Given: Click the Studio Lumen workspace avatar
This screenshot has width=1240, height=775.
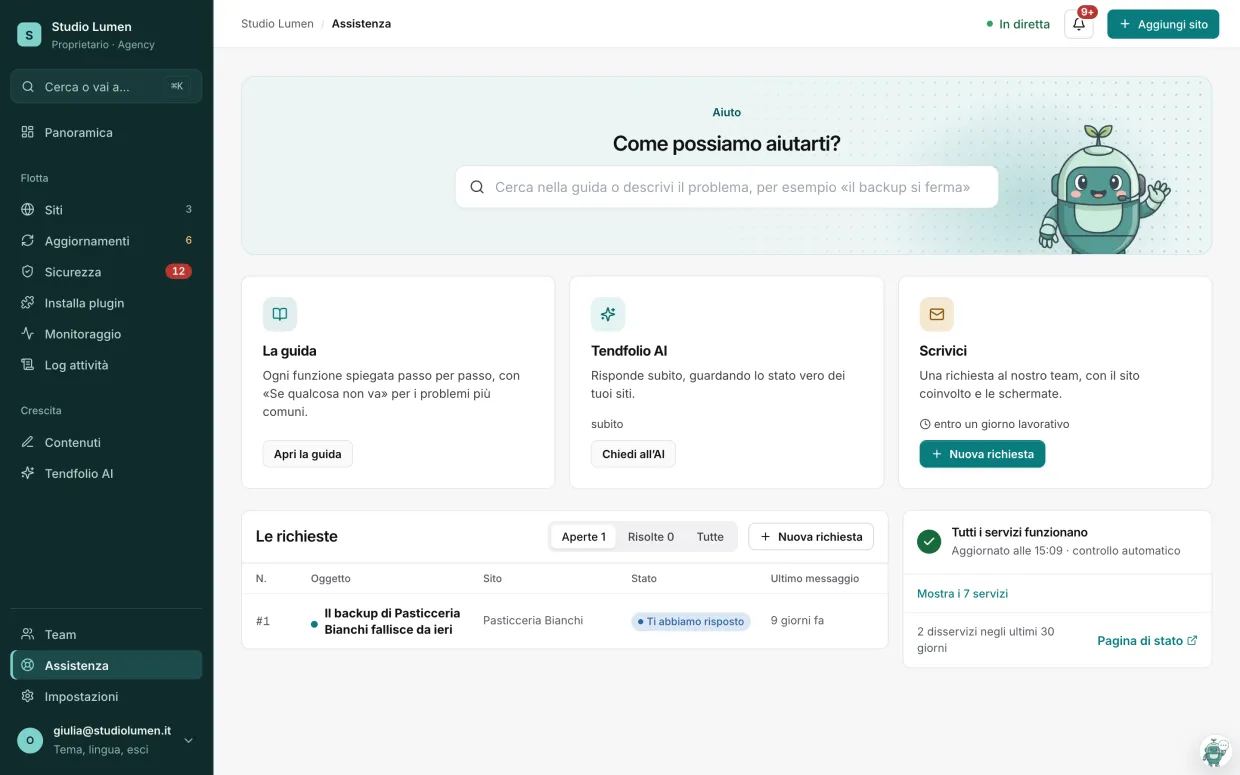Looking at the screenshot, I should click(29, 35).
